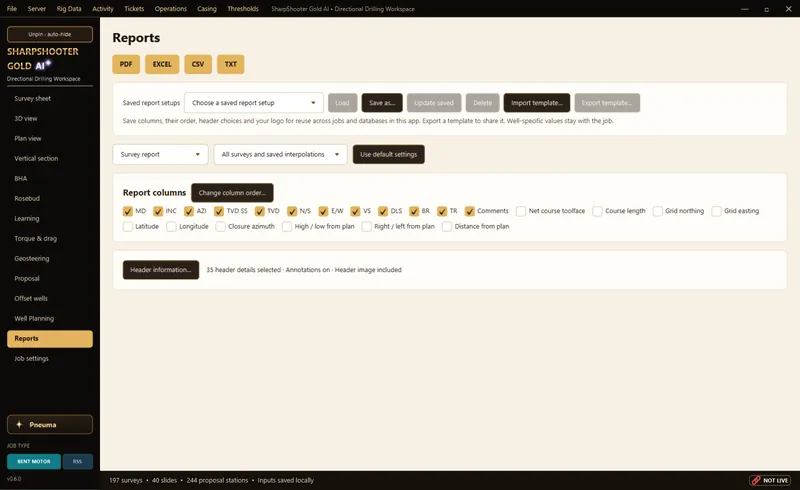Go to Proposal page
This screenshot has width=800, height=490.
[x=50, y=279]
